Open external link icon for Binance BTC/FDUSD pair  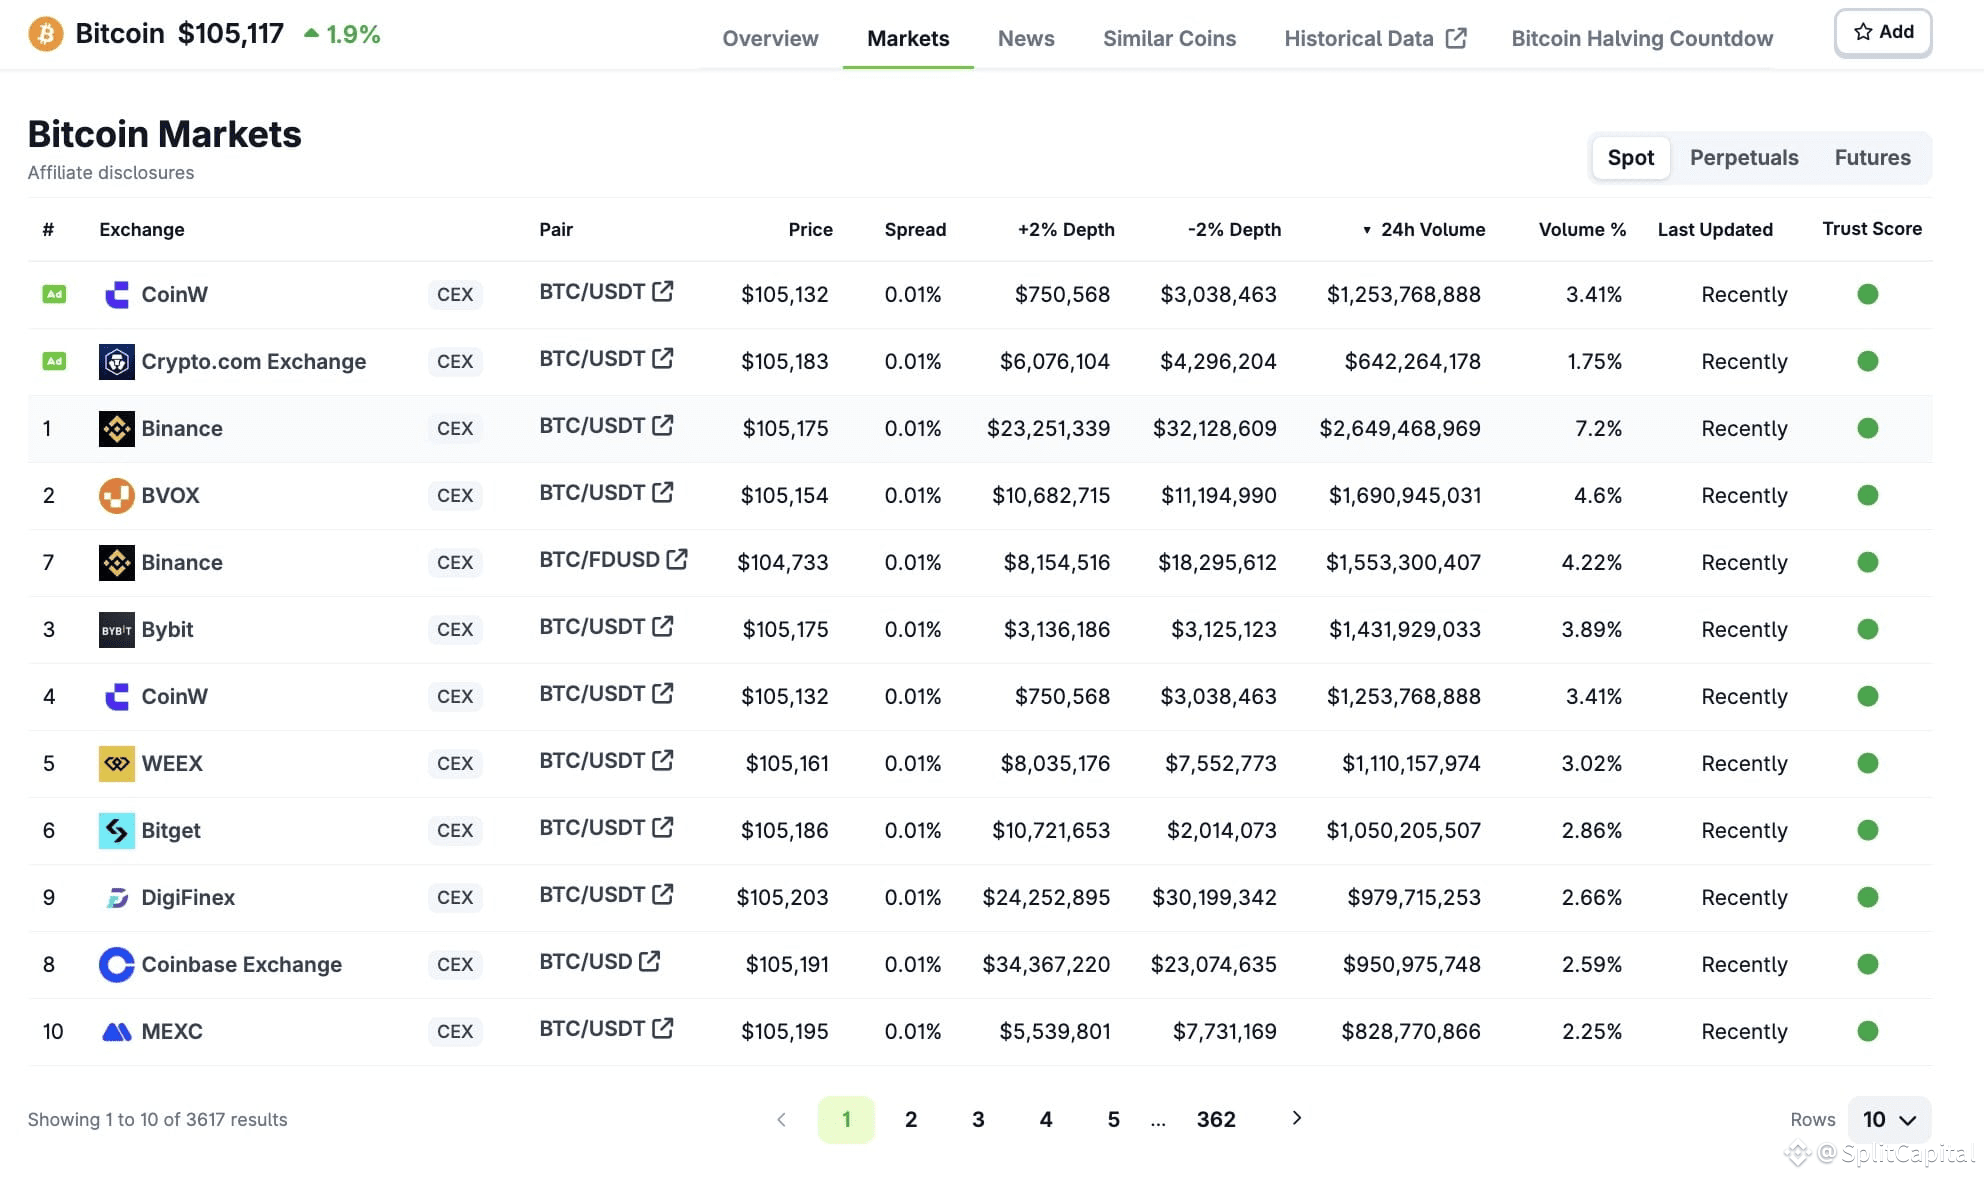point(677,559)
